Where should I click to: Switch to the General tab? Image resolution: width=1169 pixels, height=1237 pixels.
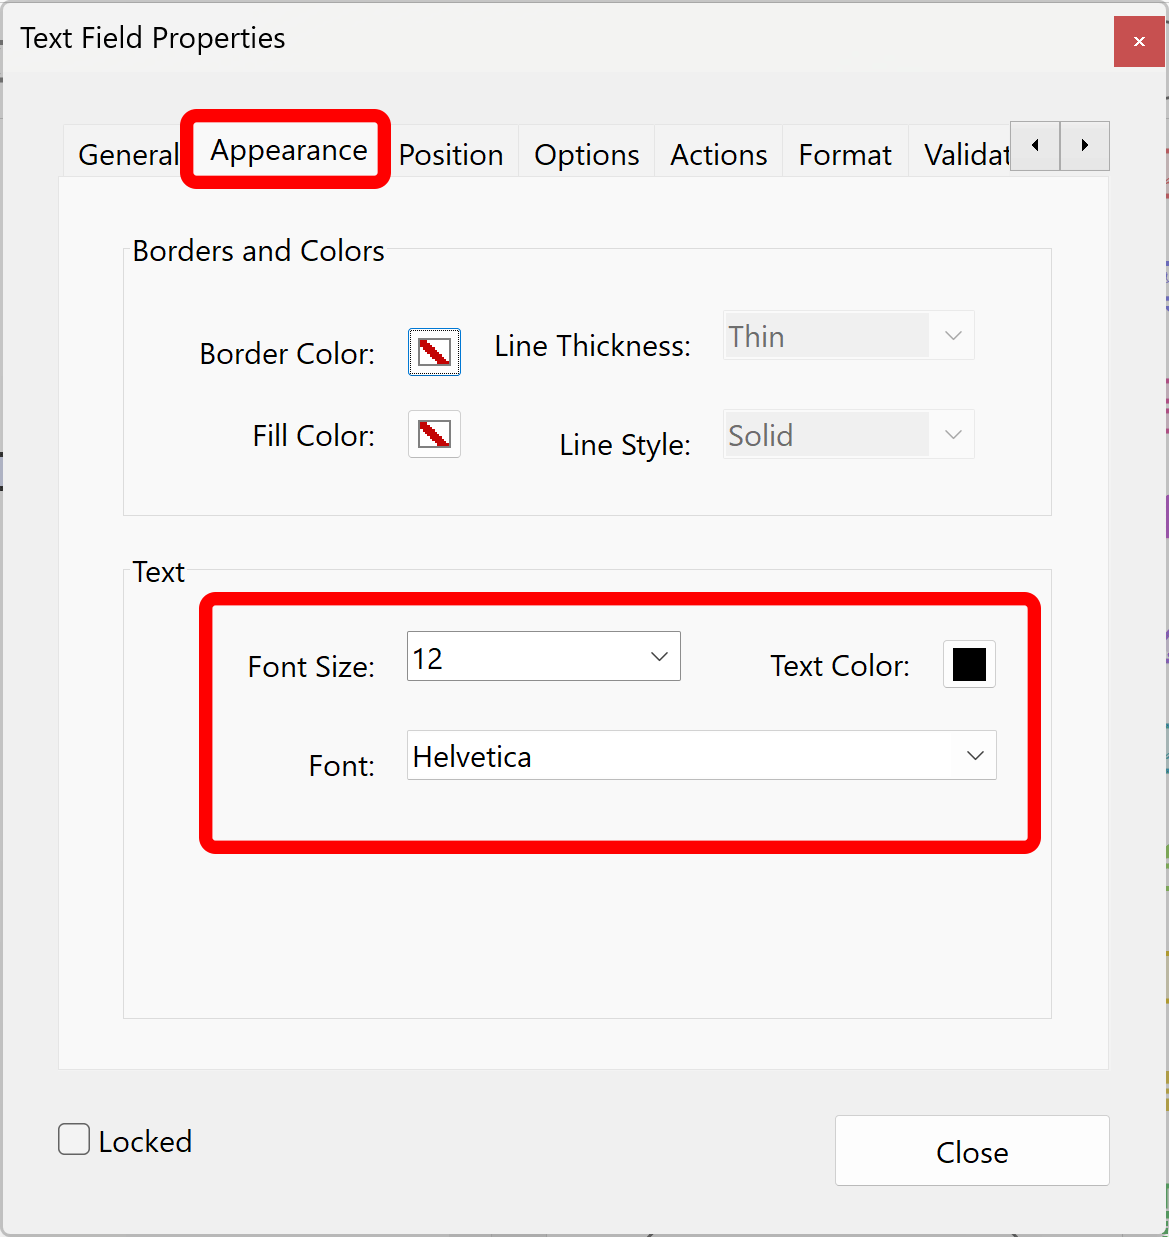click(x=126, y=154)
